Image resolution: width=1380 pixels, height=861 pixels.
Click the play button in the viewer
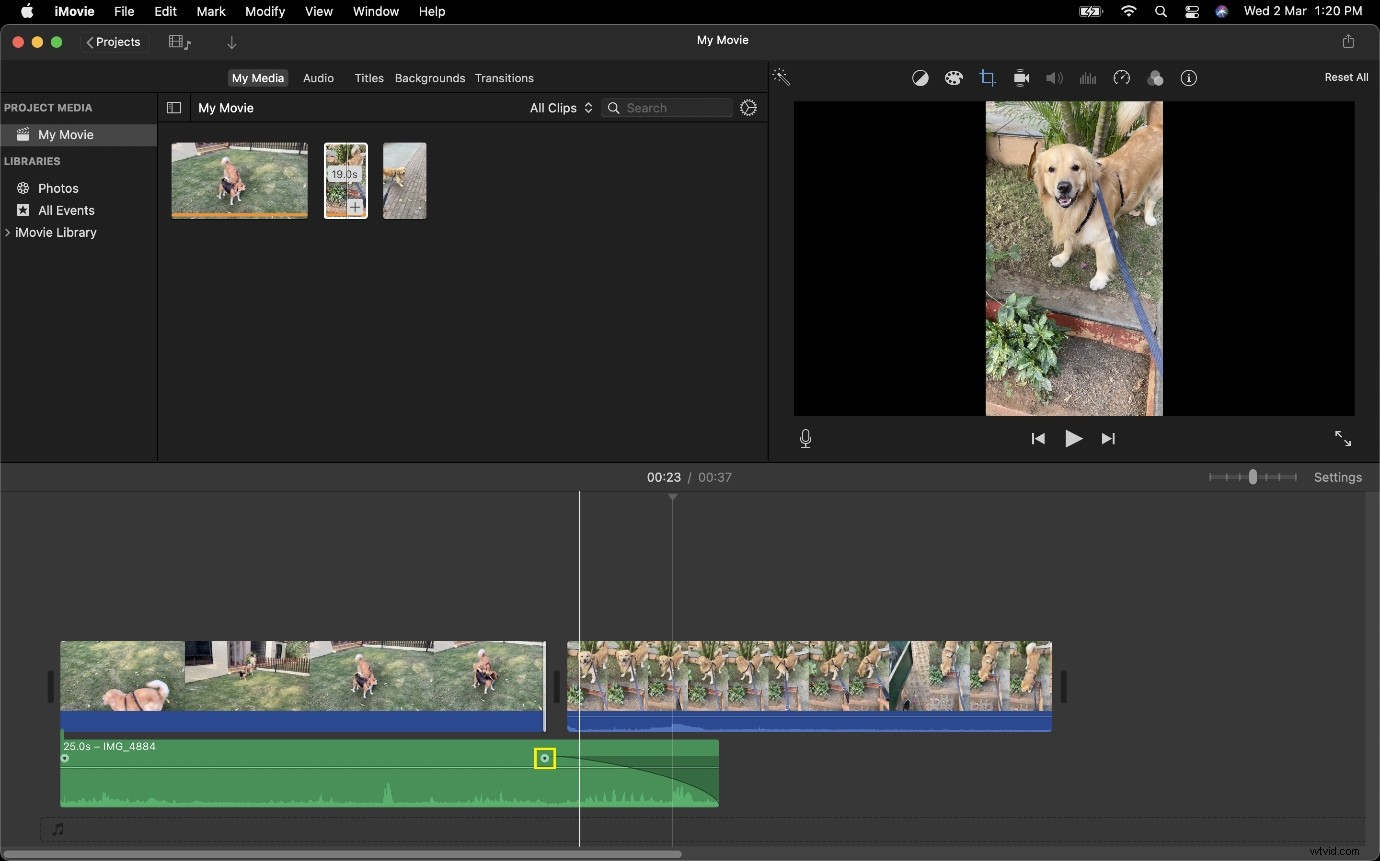1073,439
